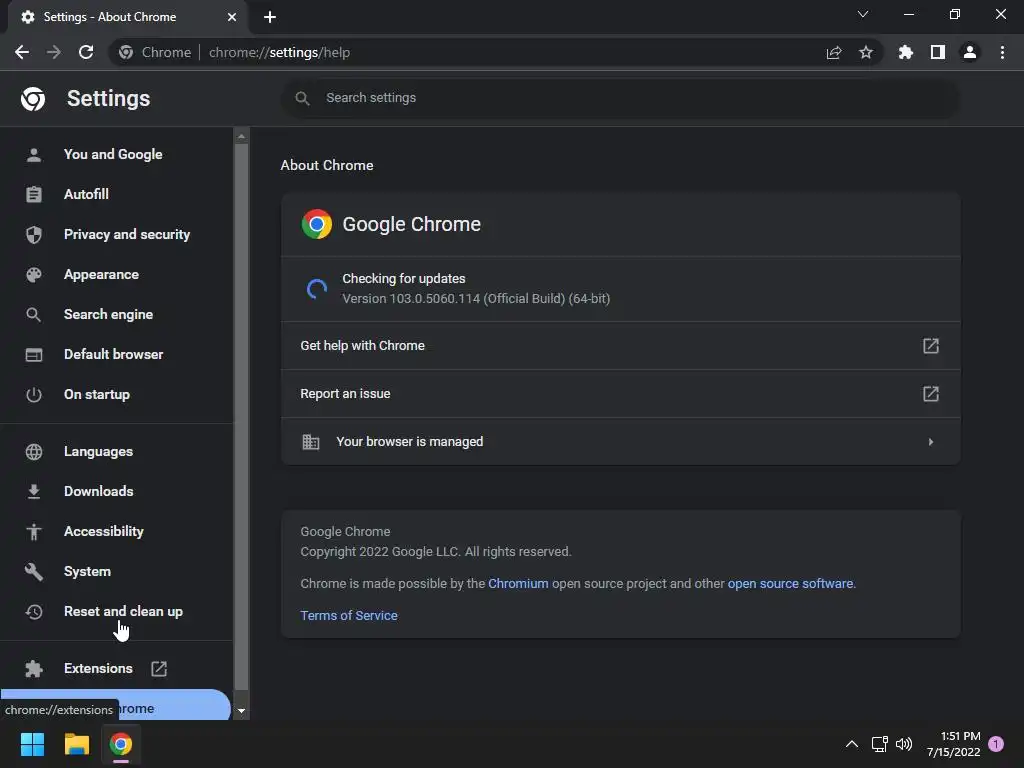1024x768 pixels.
Task: Click the Settings Chrome logo
Action: pos(33,99)
